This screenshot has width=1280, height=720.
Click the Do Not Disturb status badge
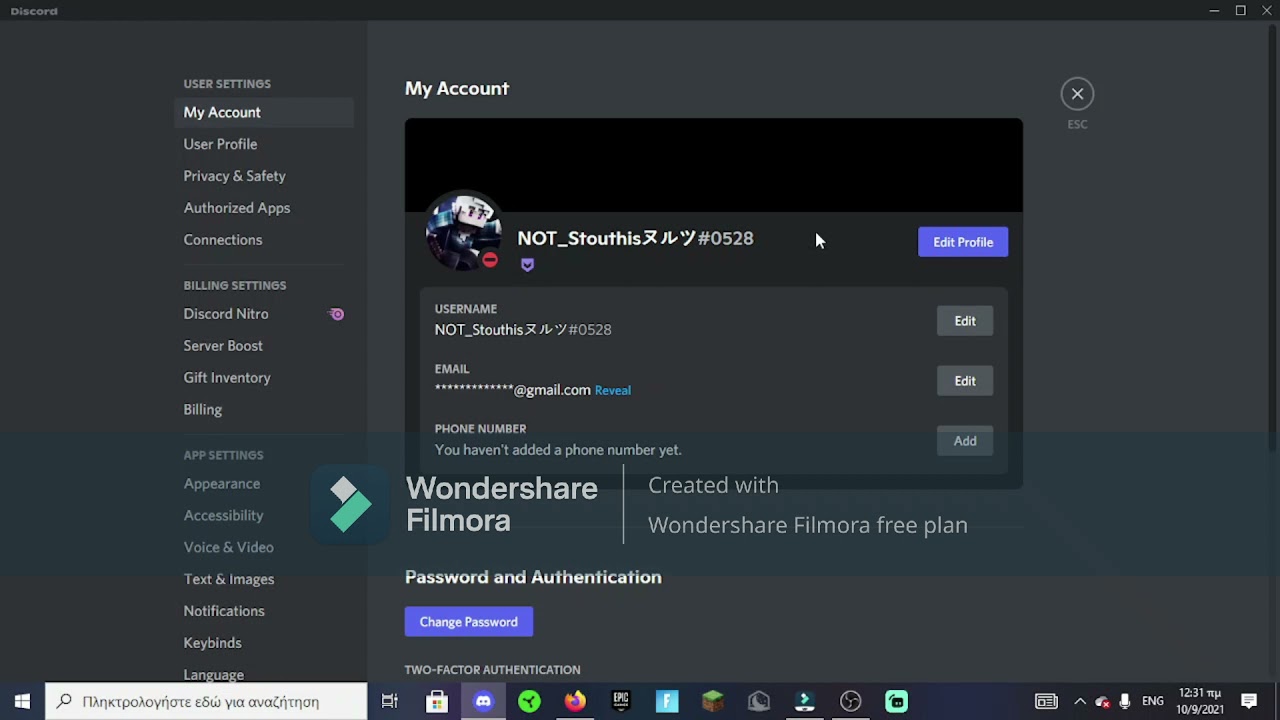tap(490, 260)
